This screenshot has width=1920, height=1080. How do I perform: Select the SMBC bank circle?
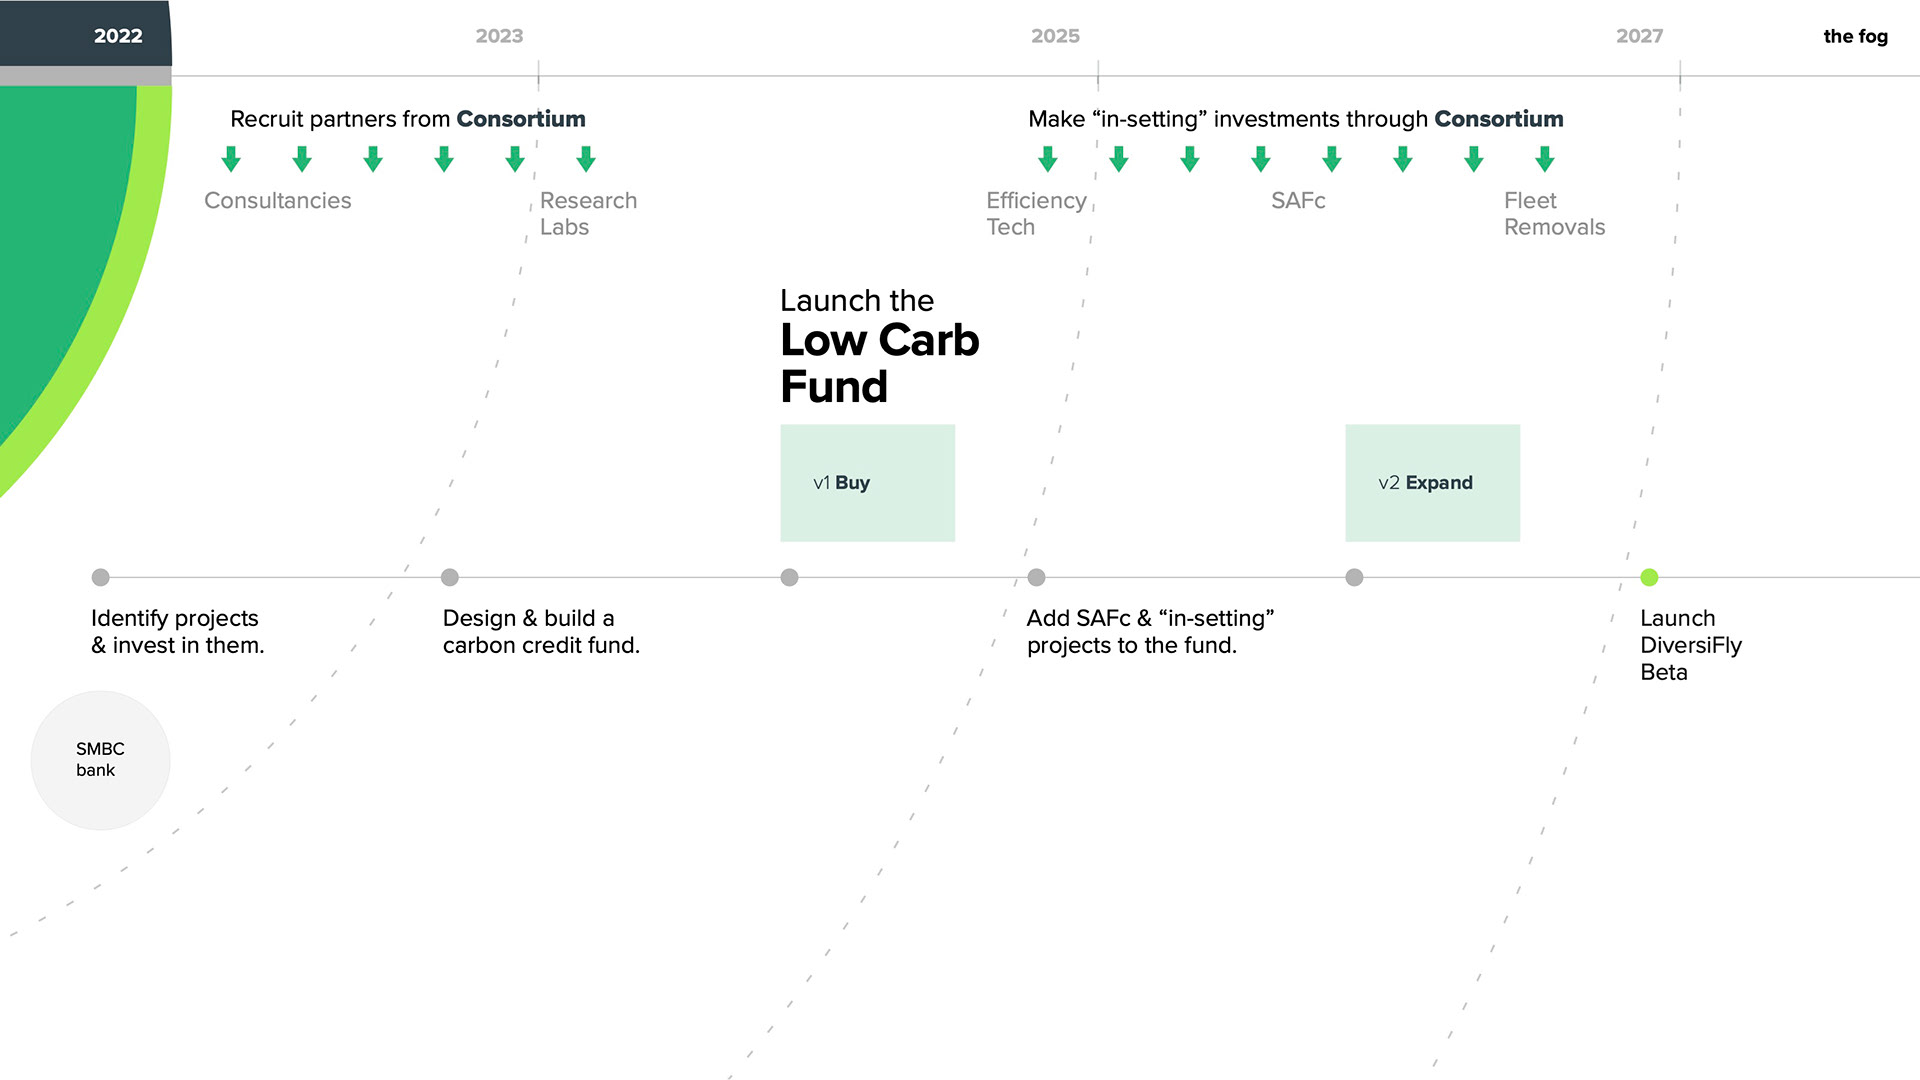click(x=100, y=760)
